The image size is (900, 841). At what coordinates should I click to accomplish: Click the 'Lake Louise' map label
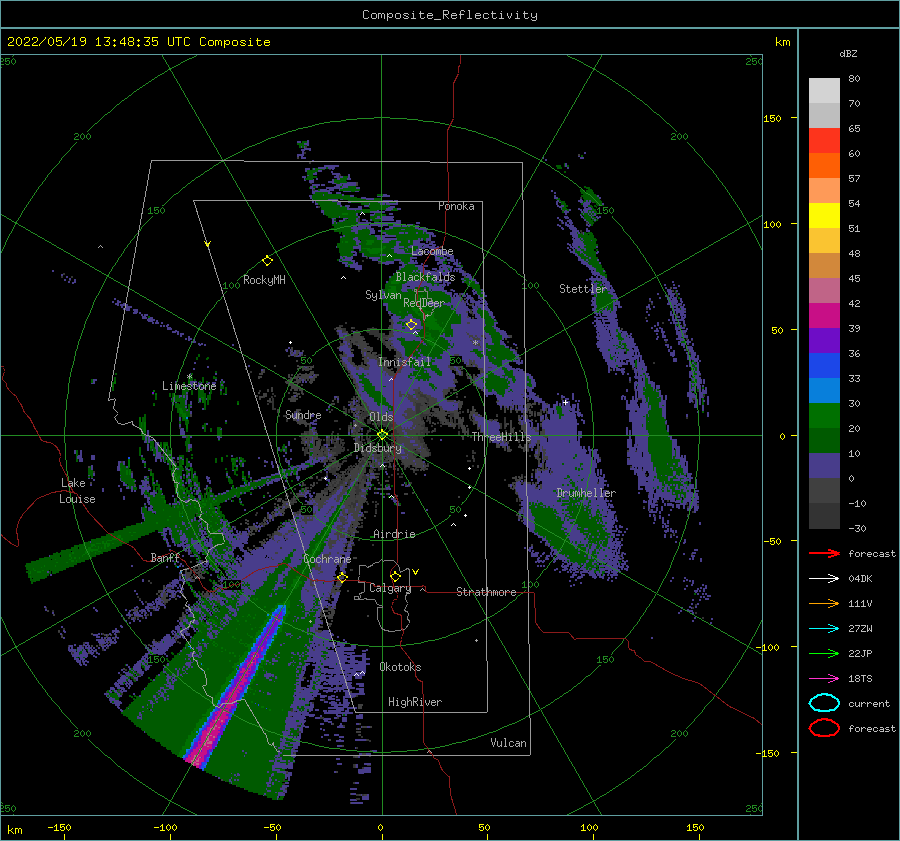point(78,491)
